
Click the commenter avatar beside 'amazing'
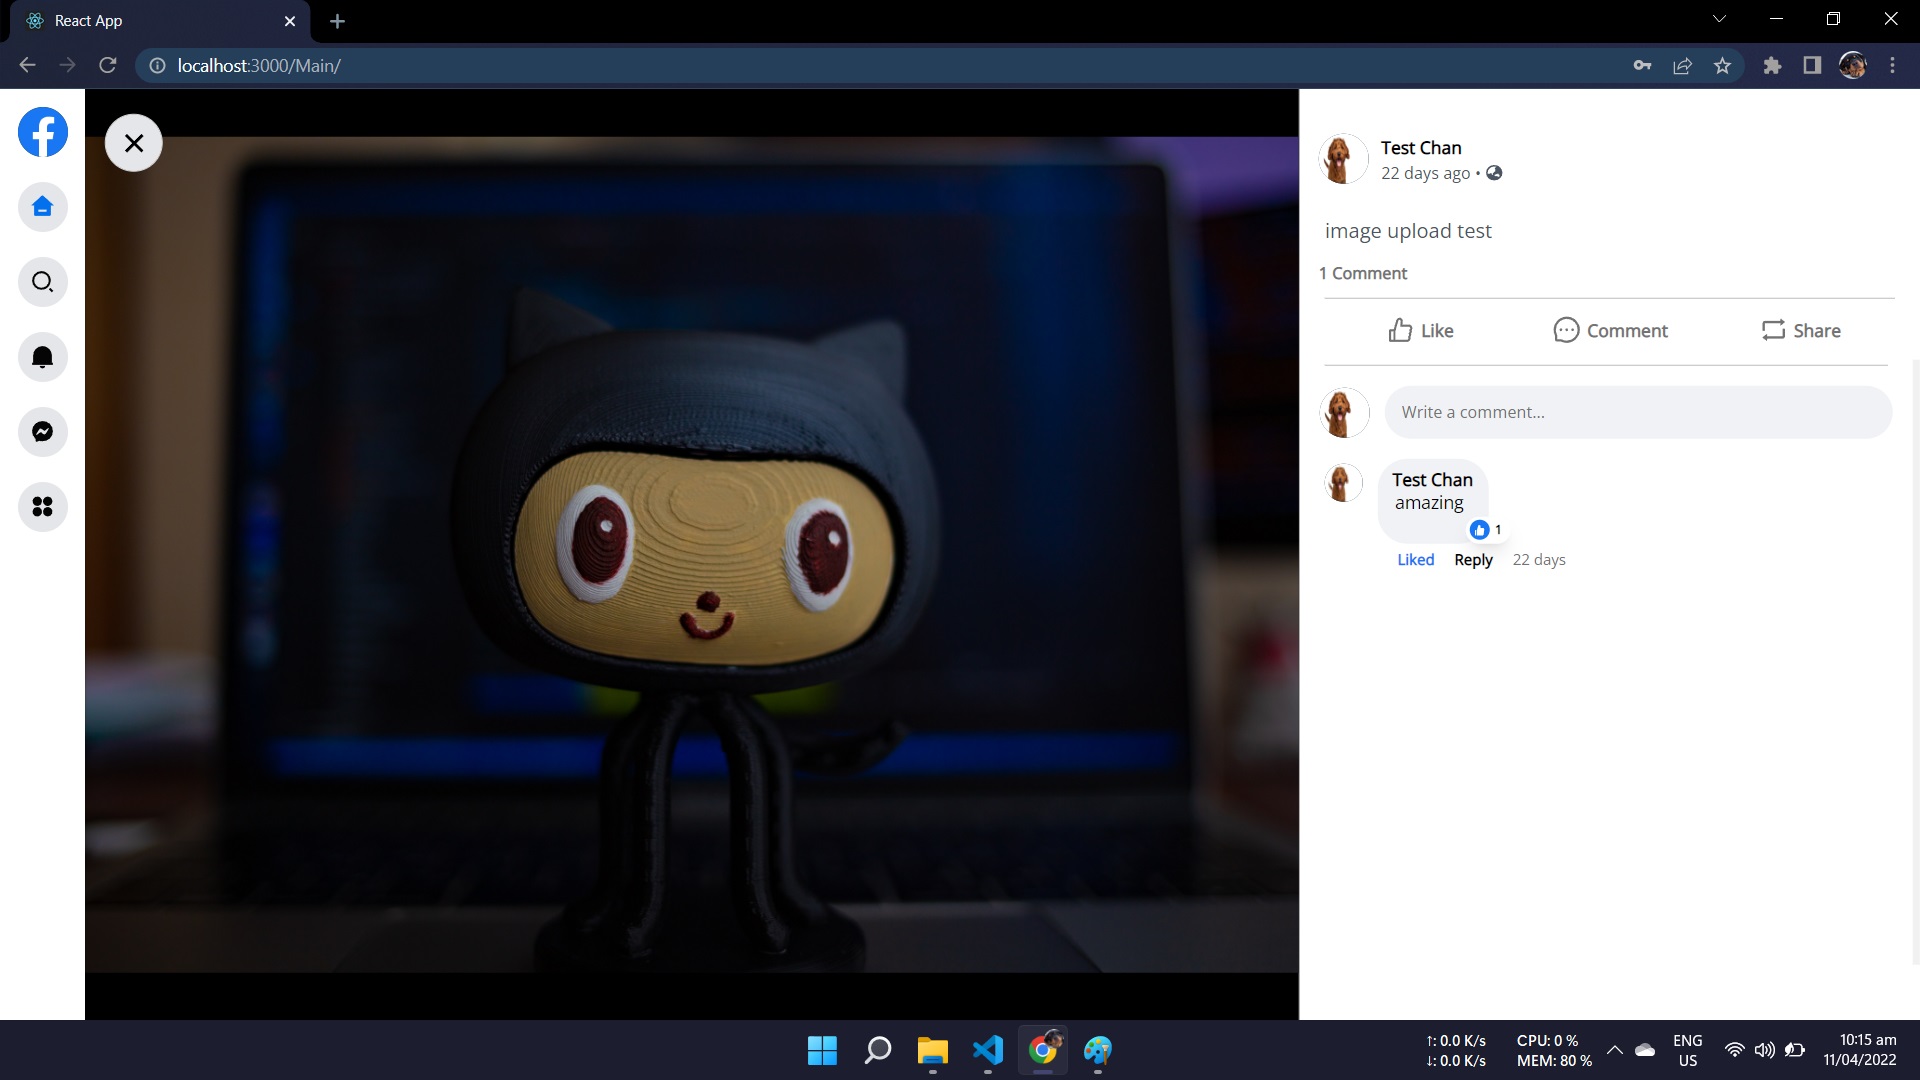[x=1343, y=483]
